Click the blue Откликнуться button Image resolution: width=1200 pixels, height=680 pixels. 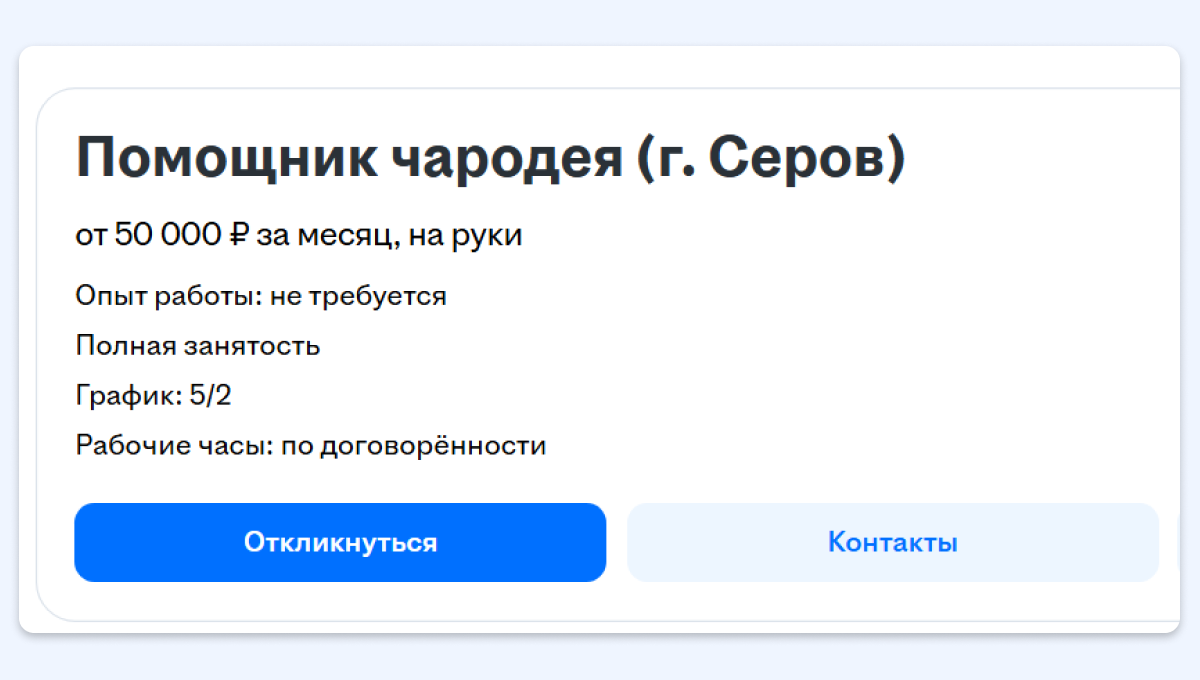tap(340, 542)
